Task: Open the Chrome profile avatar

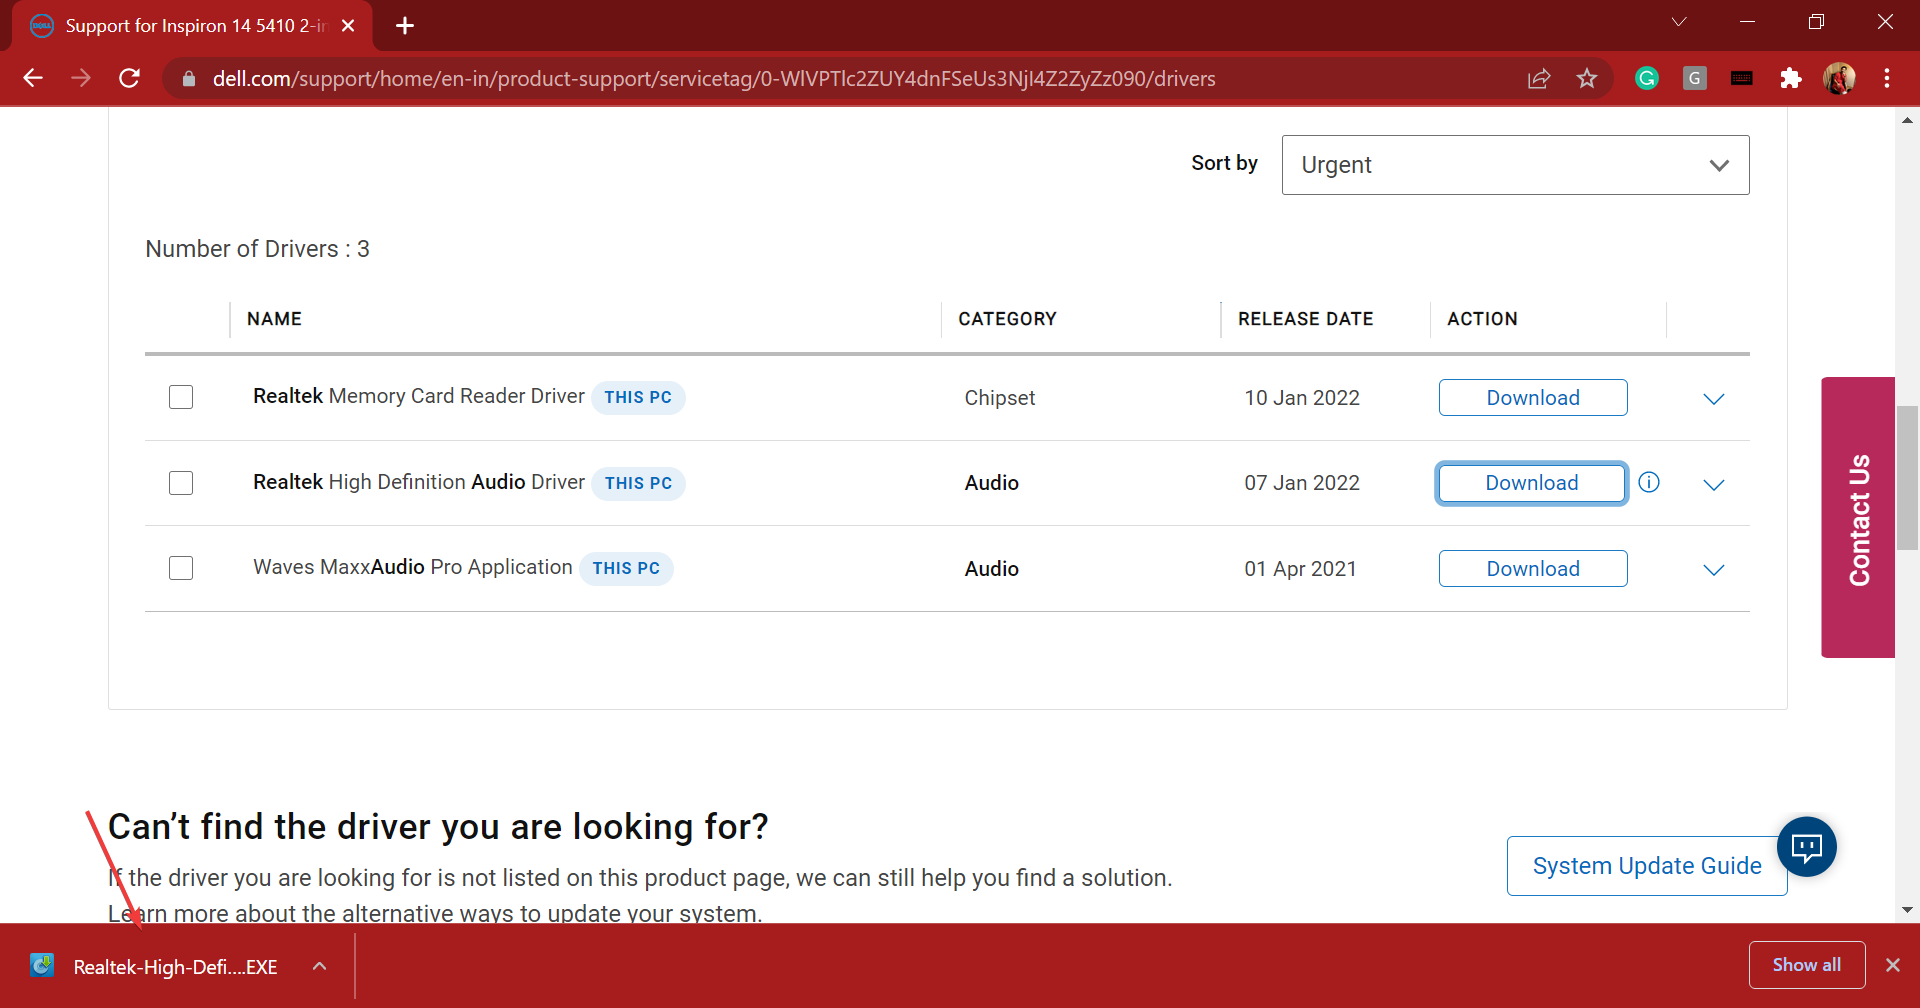Action: [1839, 78]
